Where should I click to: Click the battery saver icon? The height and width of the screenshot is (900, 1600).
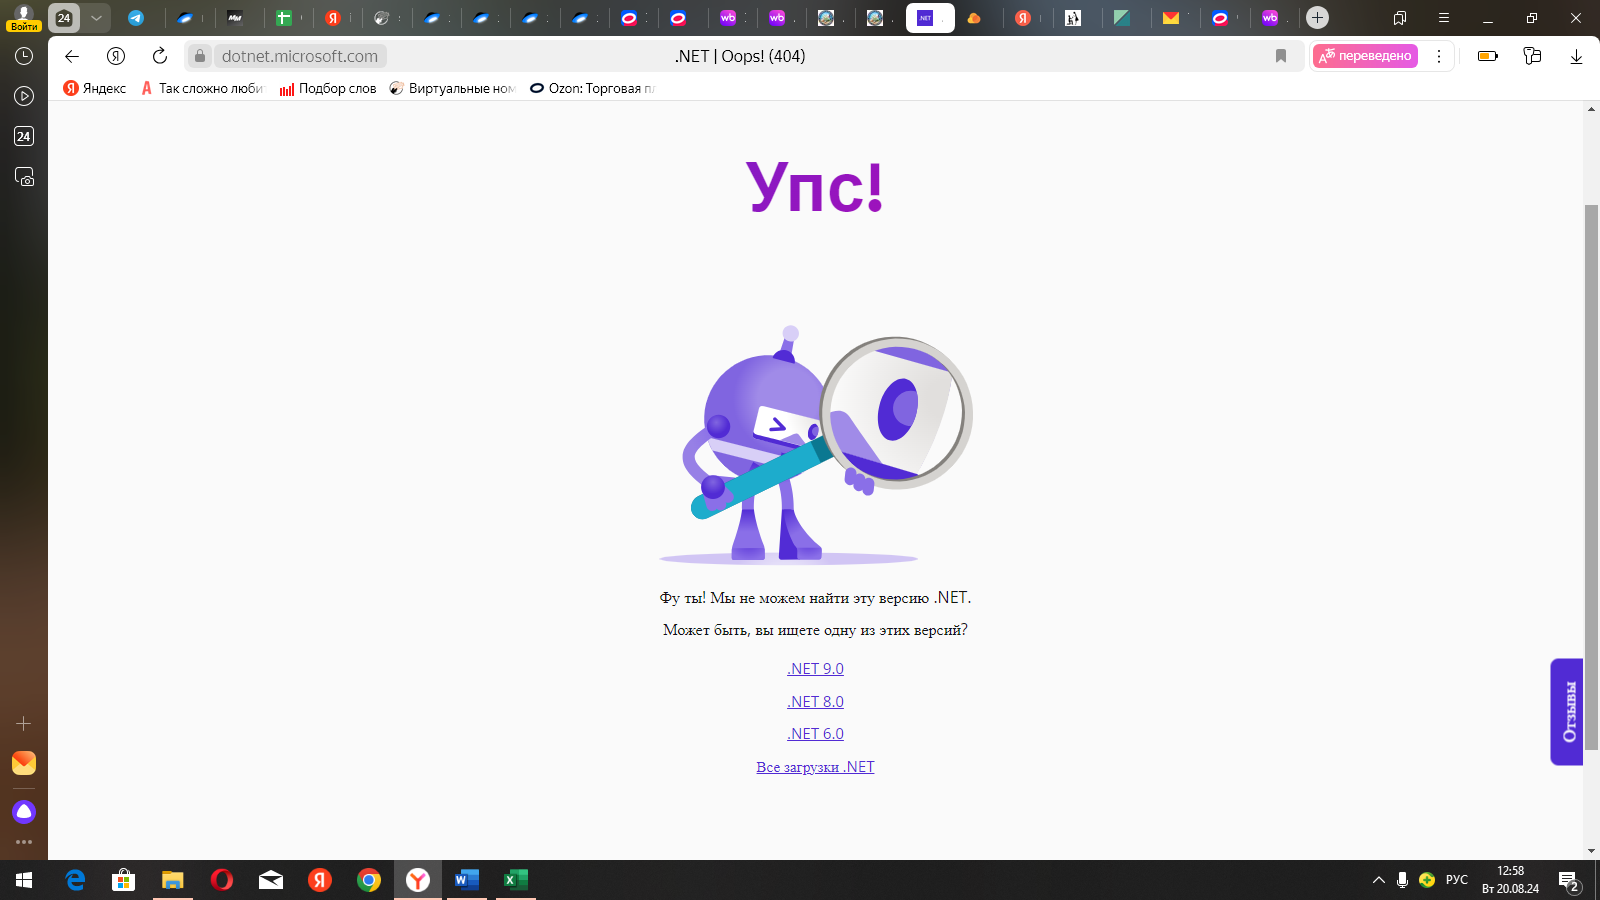coord(1488,56)
